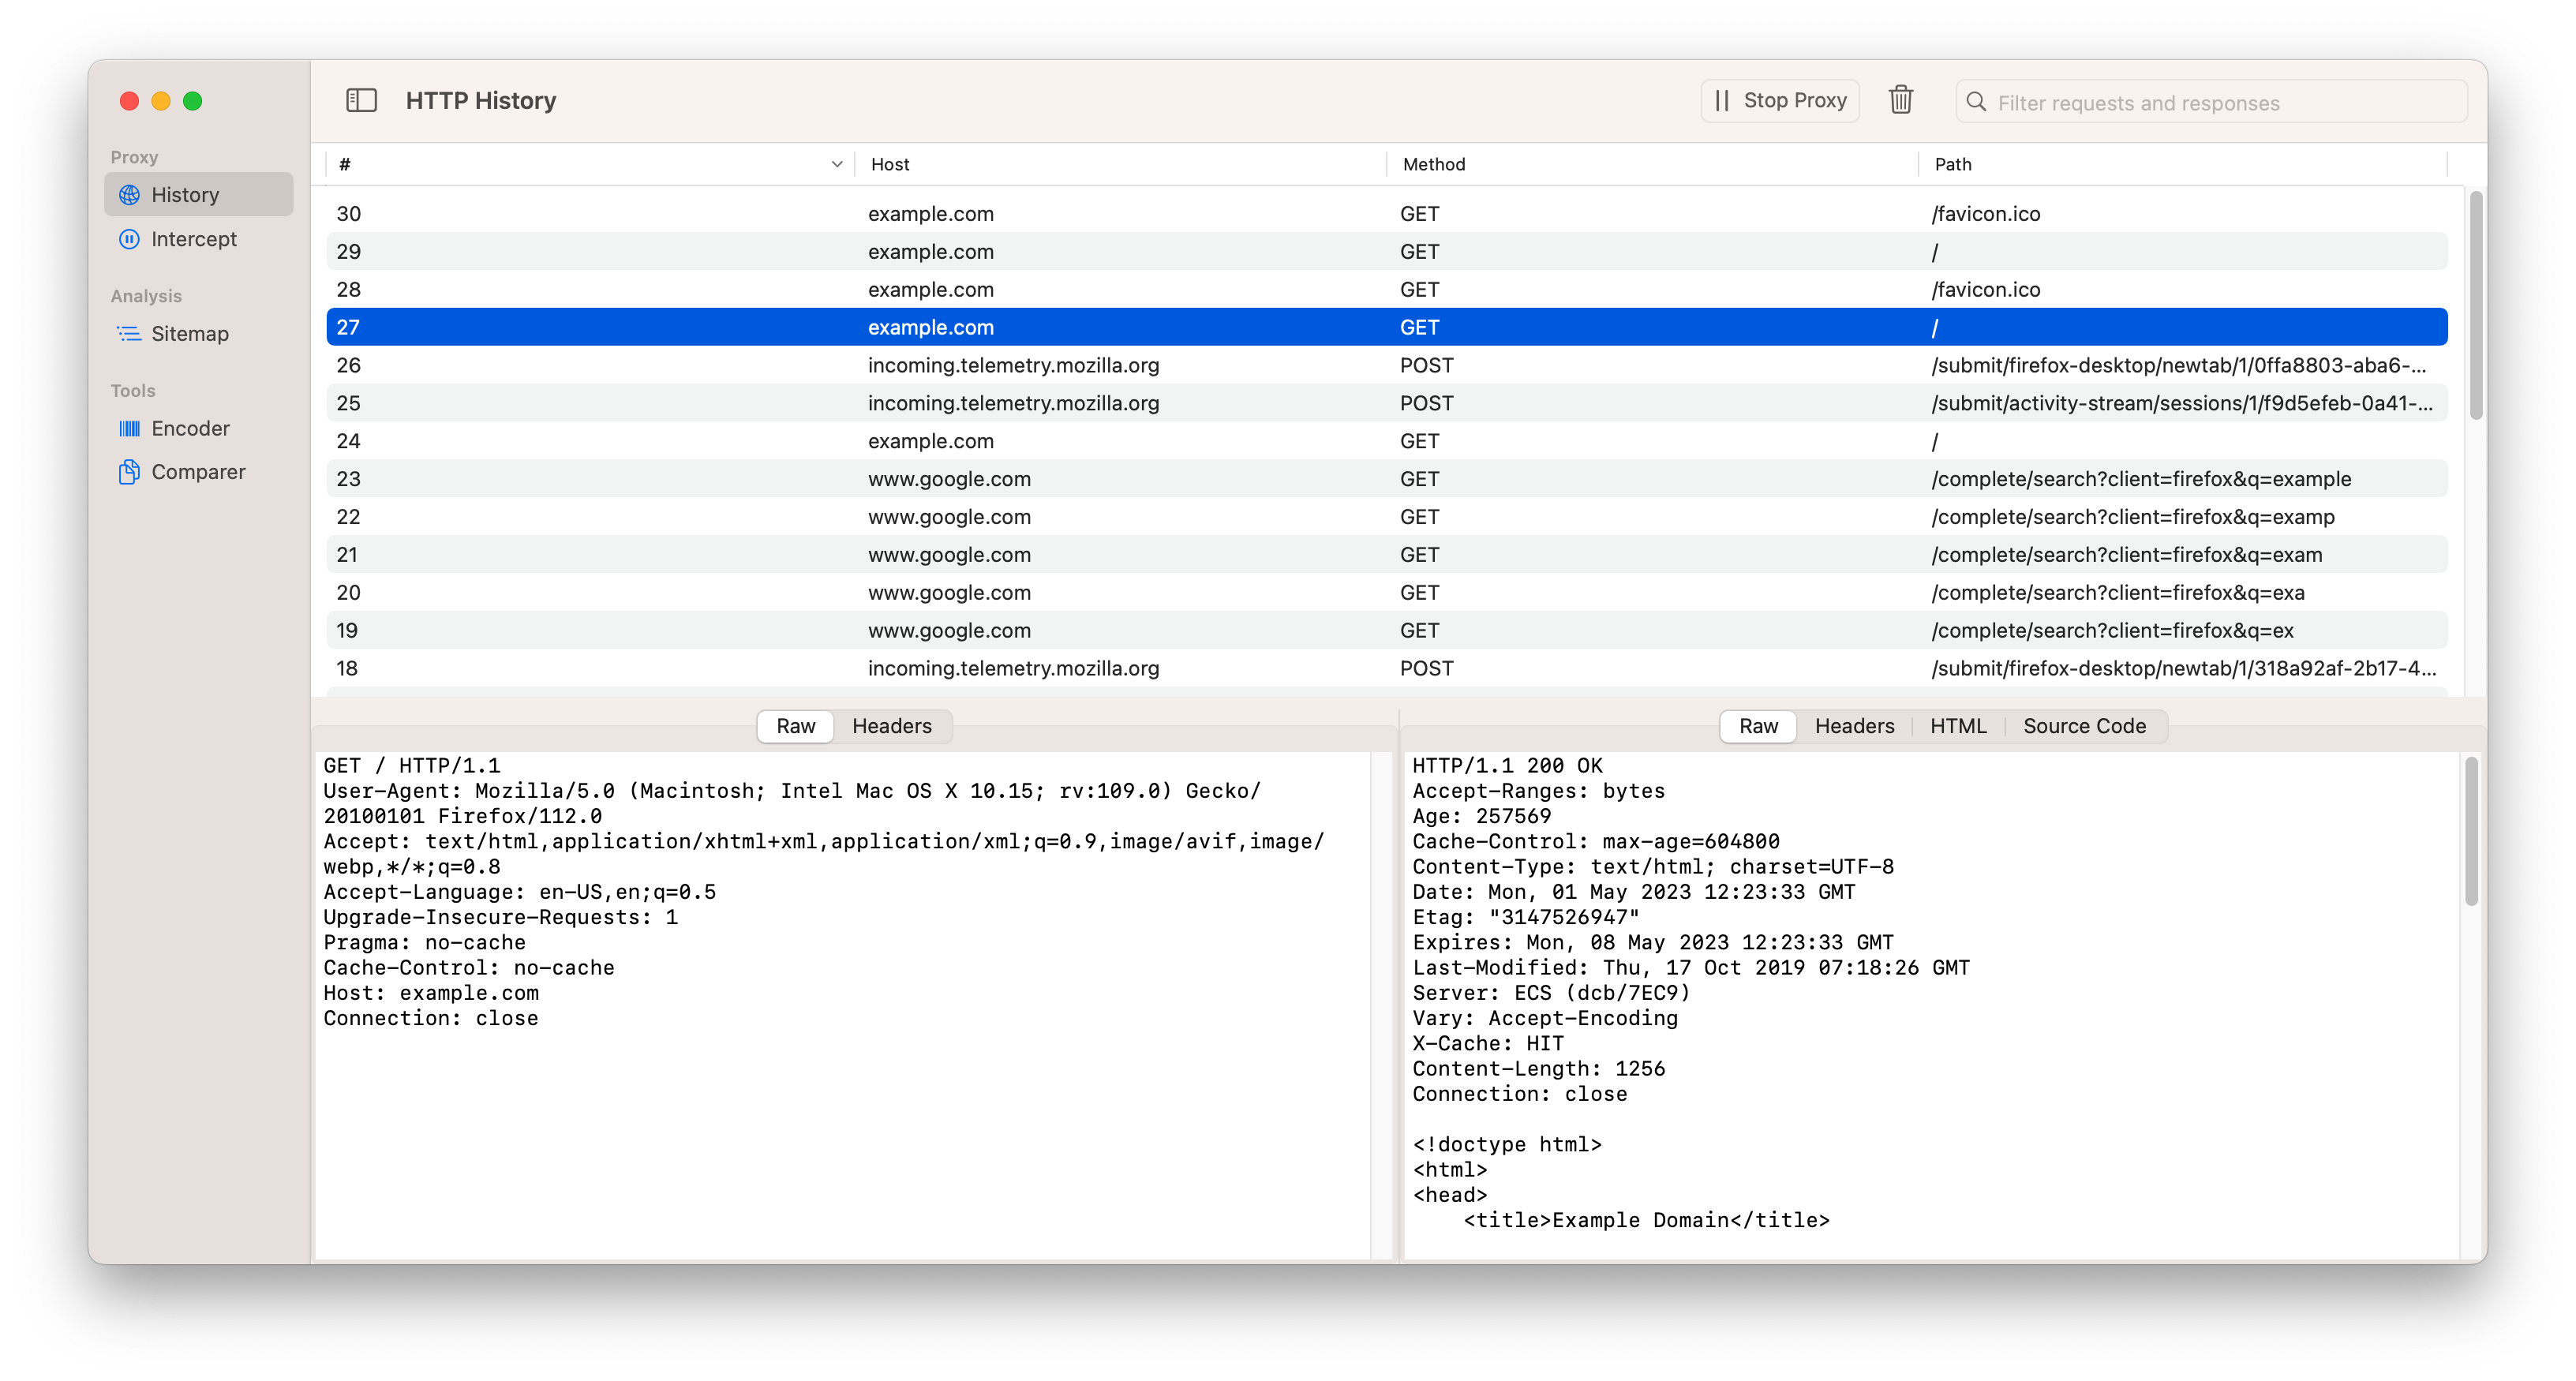Sort by Method column header
The height and width of the screenshot is (1381, 2576).
point(1433,164)
